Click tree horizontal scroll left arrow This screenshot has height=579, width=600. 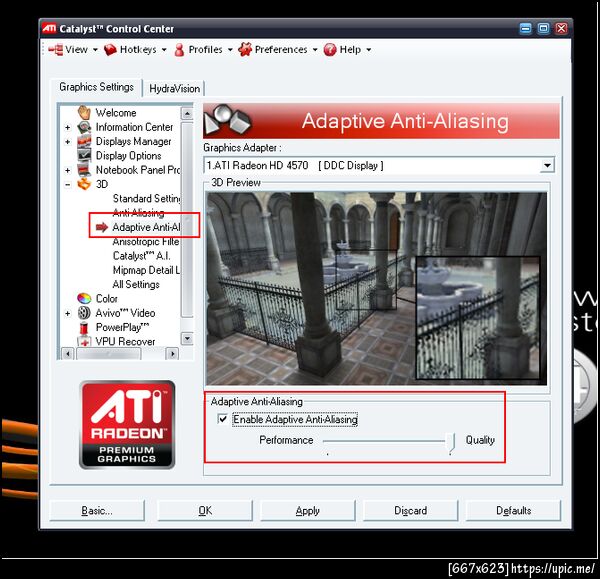(x=68, y=354)
